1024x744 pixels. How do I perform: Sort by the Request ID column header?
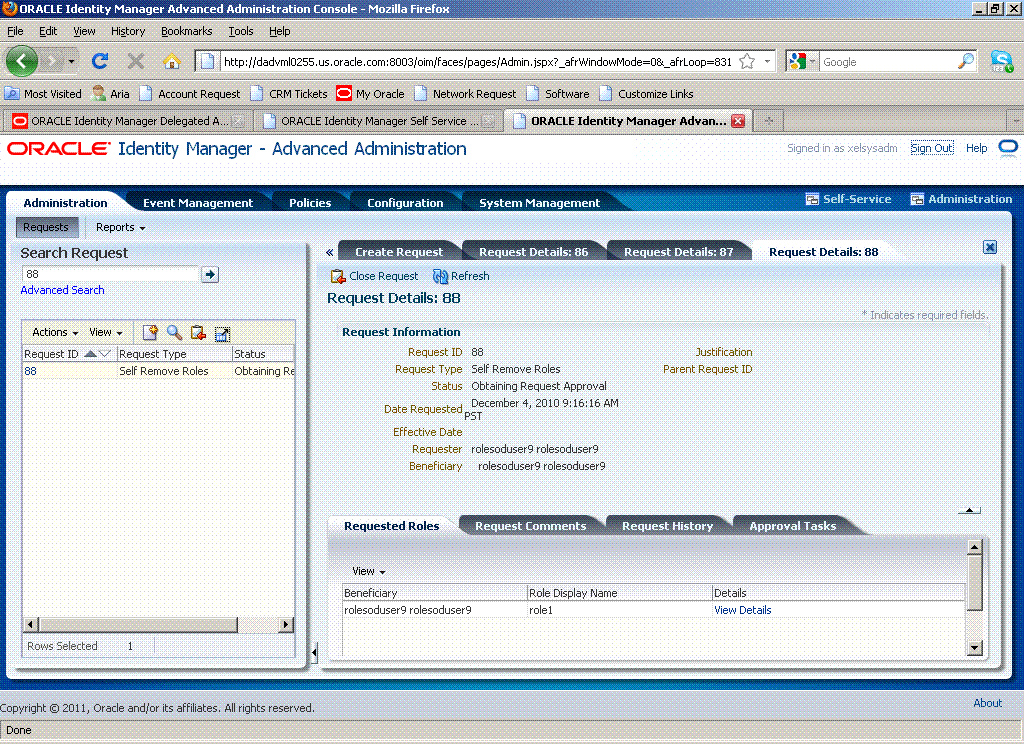tap(55, 353)
